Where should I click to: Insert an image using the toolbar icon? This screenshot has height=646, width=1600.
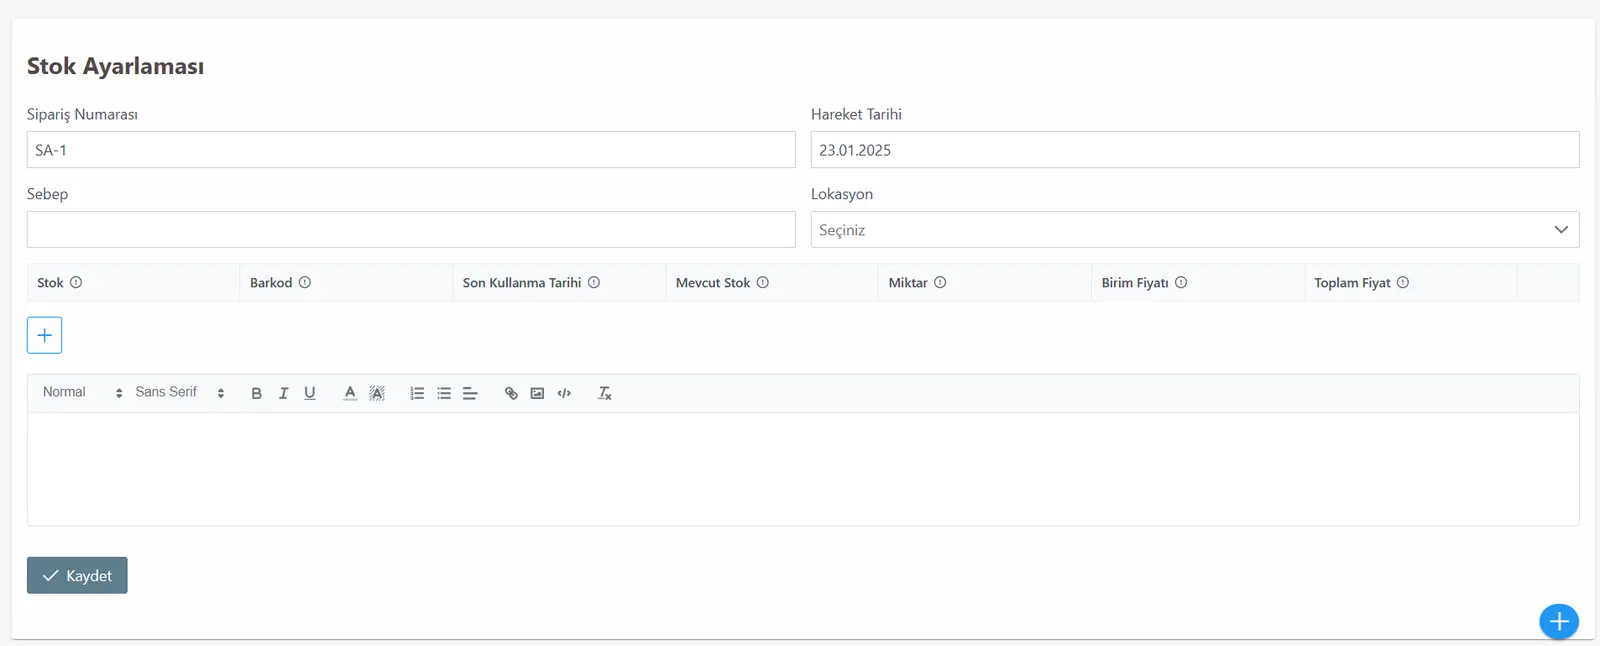click(537, 393)
